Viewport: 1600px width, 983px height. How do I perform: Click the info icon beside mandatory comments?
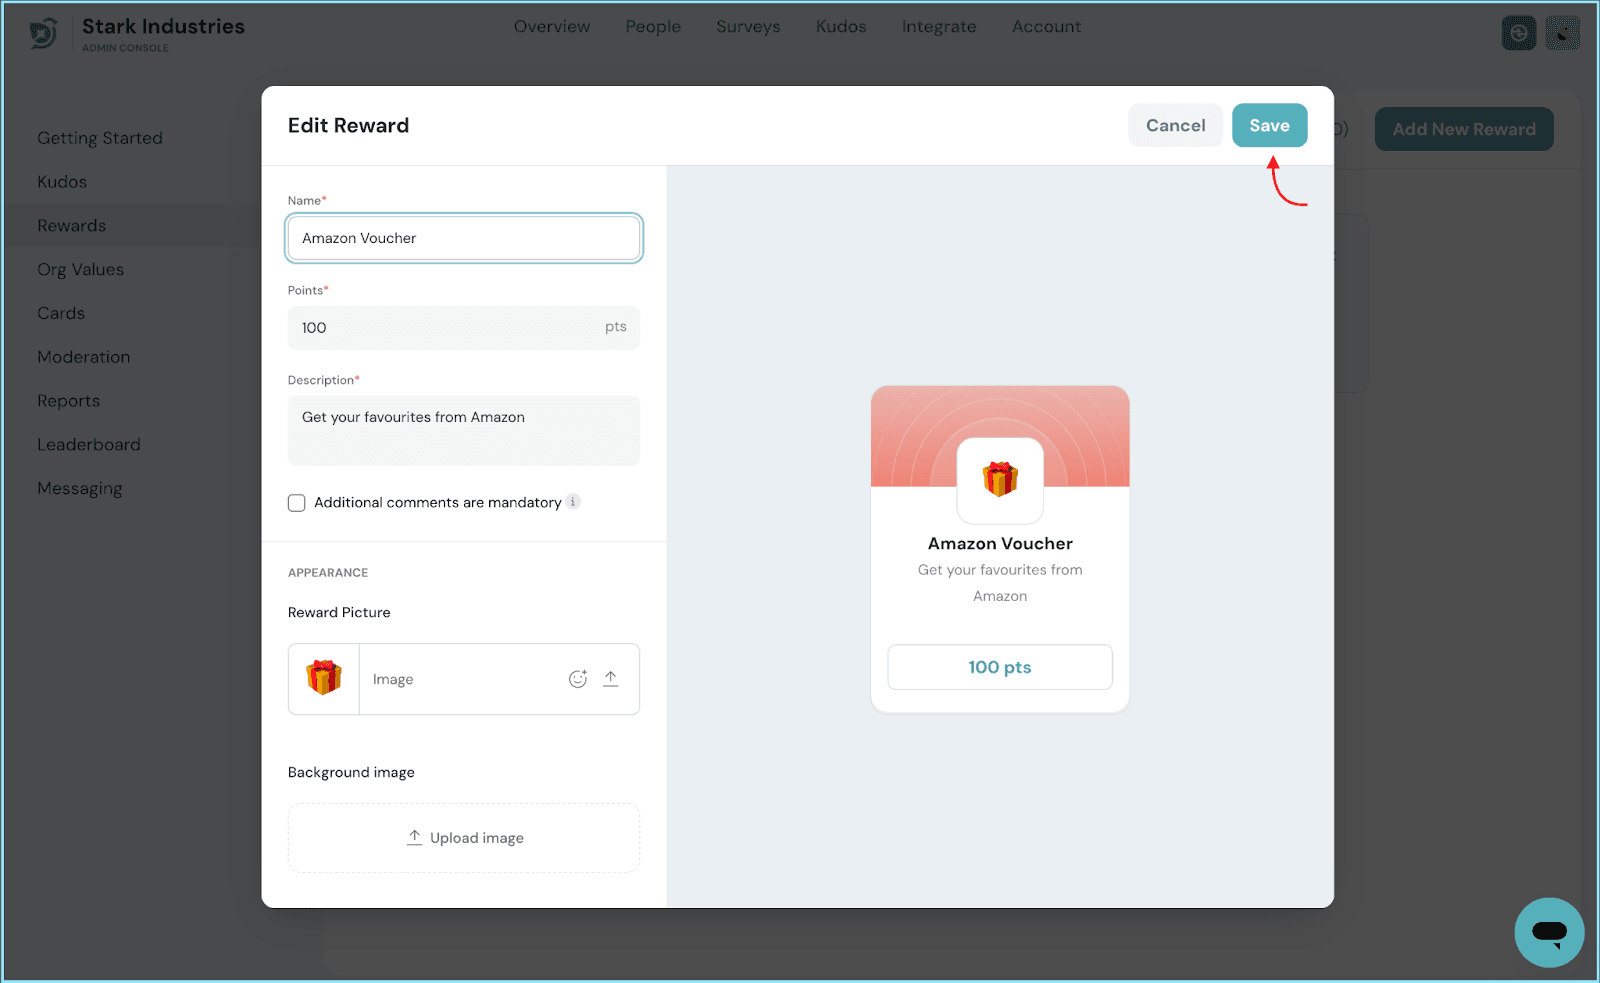[x=573, y=502]
